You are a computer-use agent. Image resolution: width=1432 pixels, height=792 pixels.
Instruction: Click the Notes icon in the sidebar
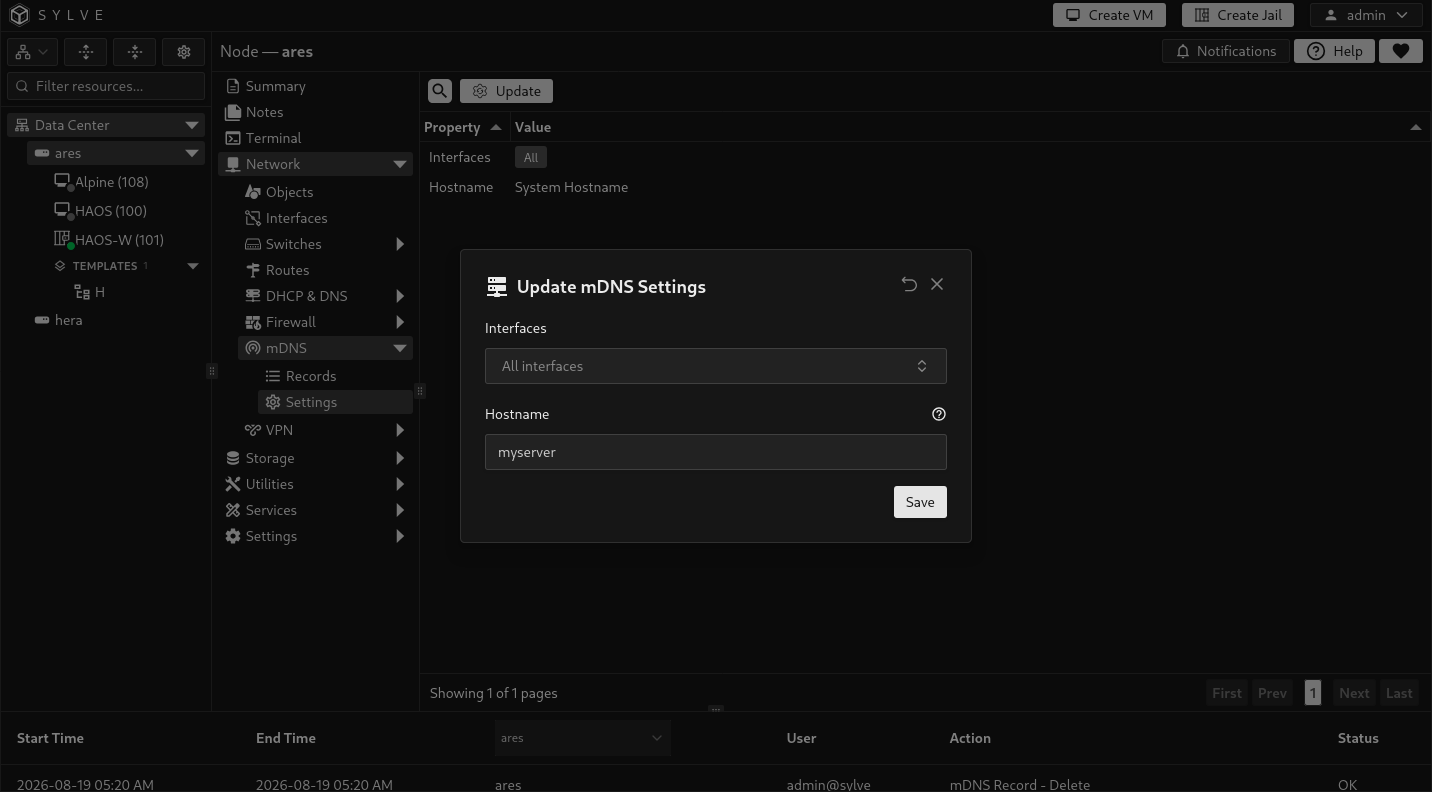(x=233, y=112)
